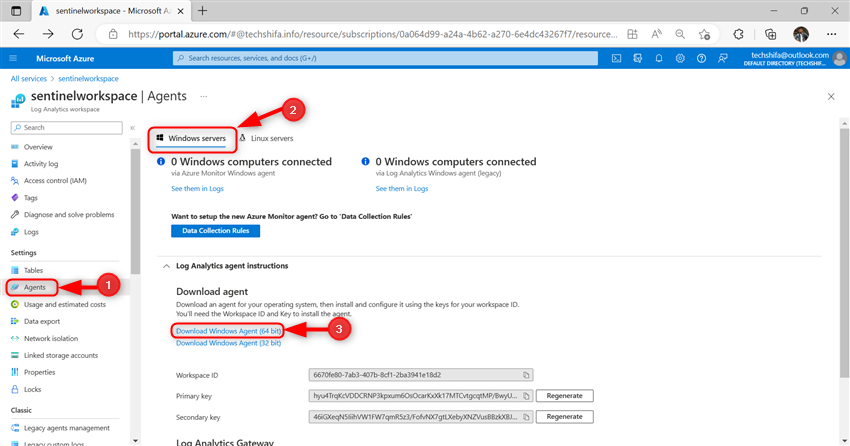Open the notifications bell
Image resolution: width=850 pixels, height=446 pixels.
(659, 58)
